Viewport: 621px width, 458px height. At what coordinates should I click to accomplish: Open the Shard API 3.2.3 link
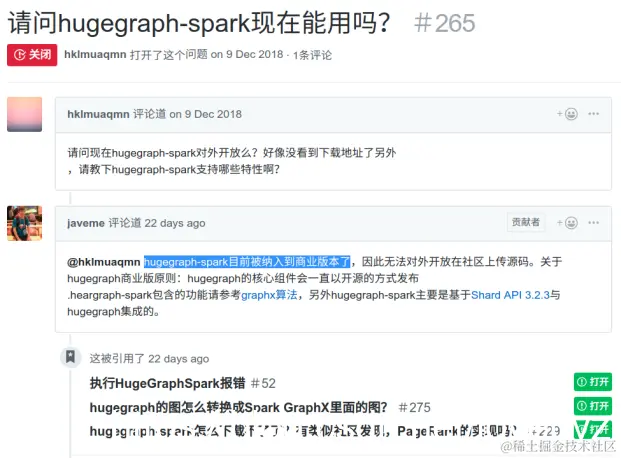click(x=510, y=295)
